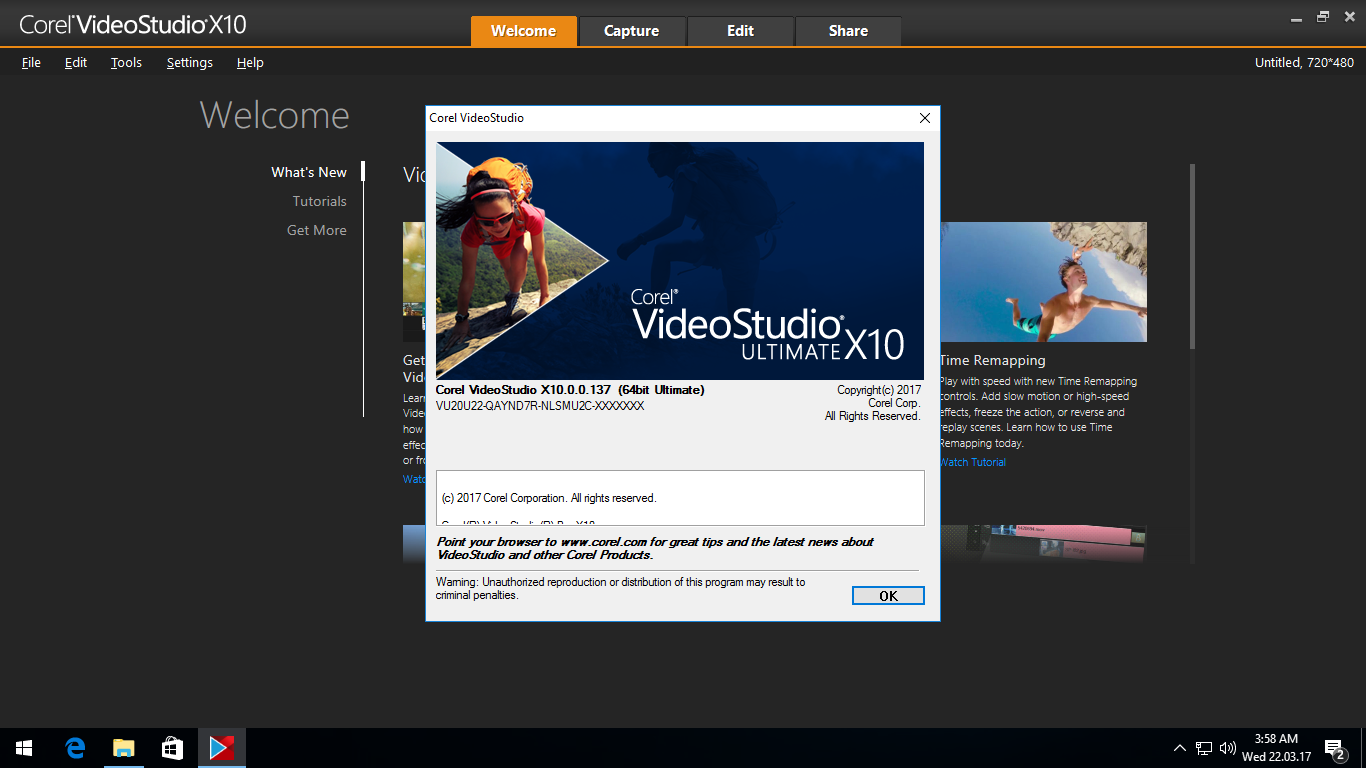Click the VideoStudio Ultimate X10 splash image

(x=680, y=260)
